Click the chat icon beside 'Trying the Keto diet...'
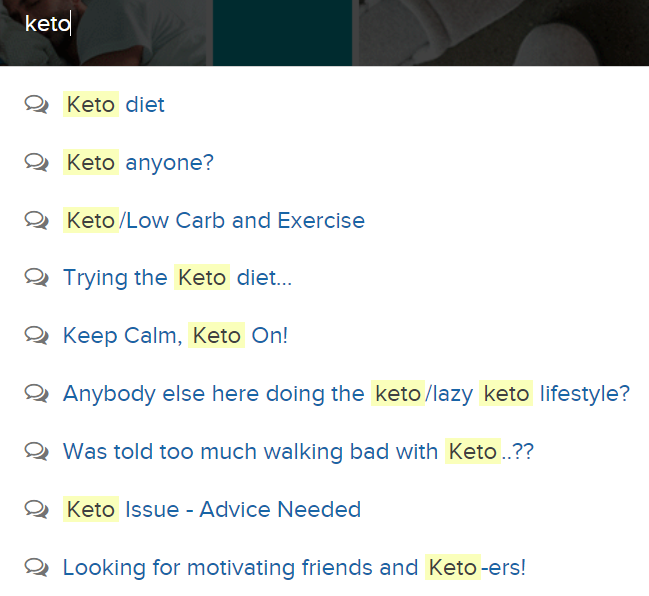The image size is (649, 596). [x=36, y=277]
